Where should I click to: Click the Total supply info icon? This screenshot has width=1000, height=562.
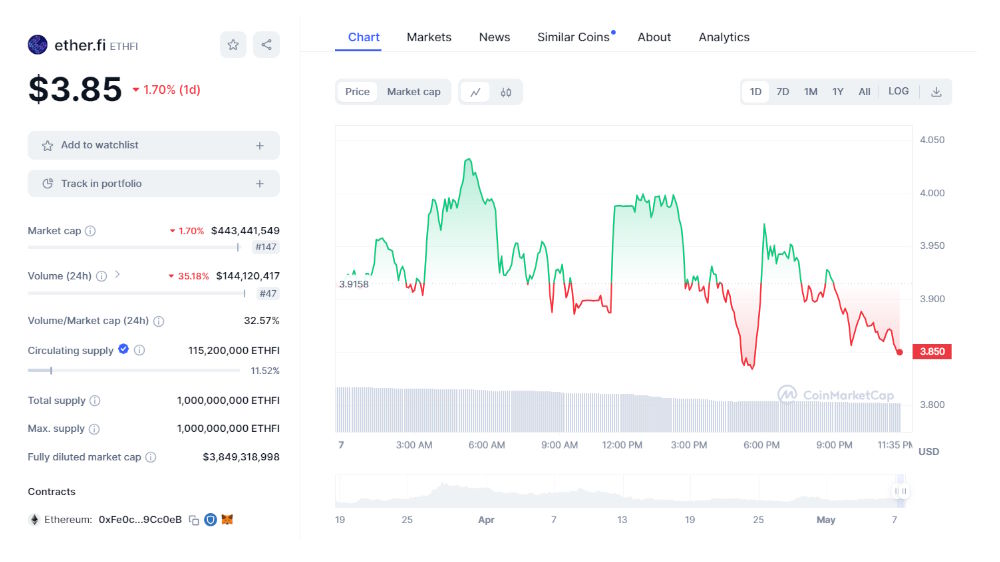pyautogui.click(x=95, y=401)
